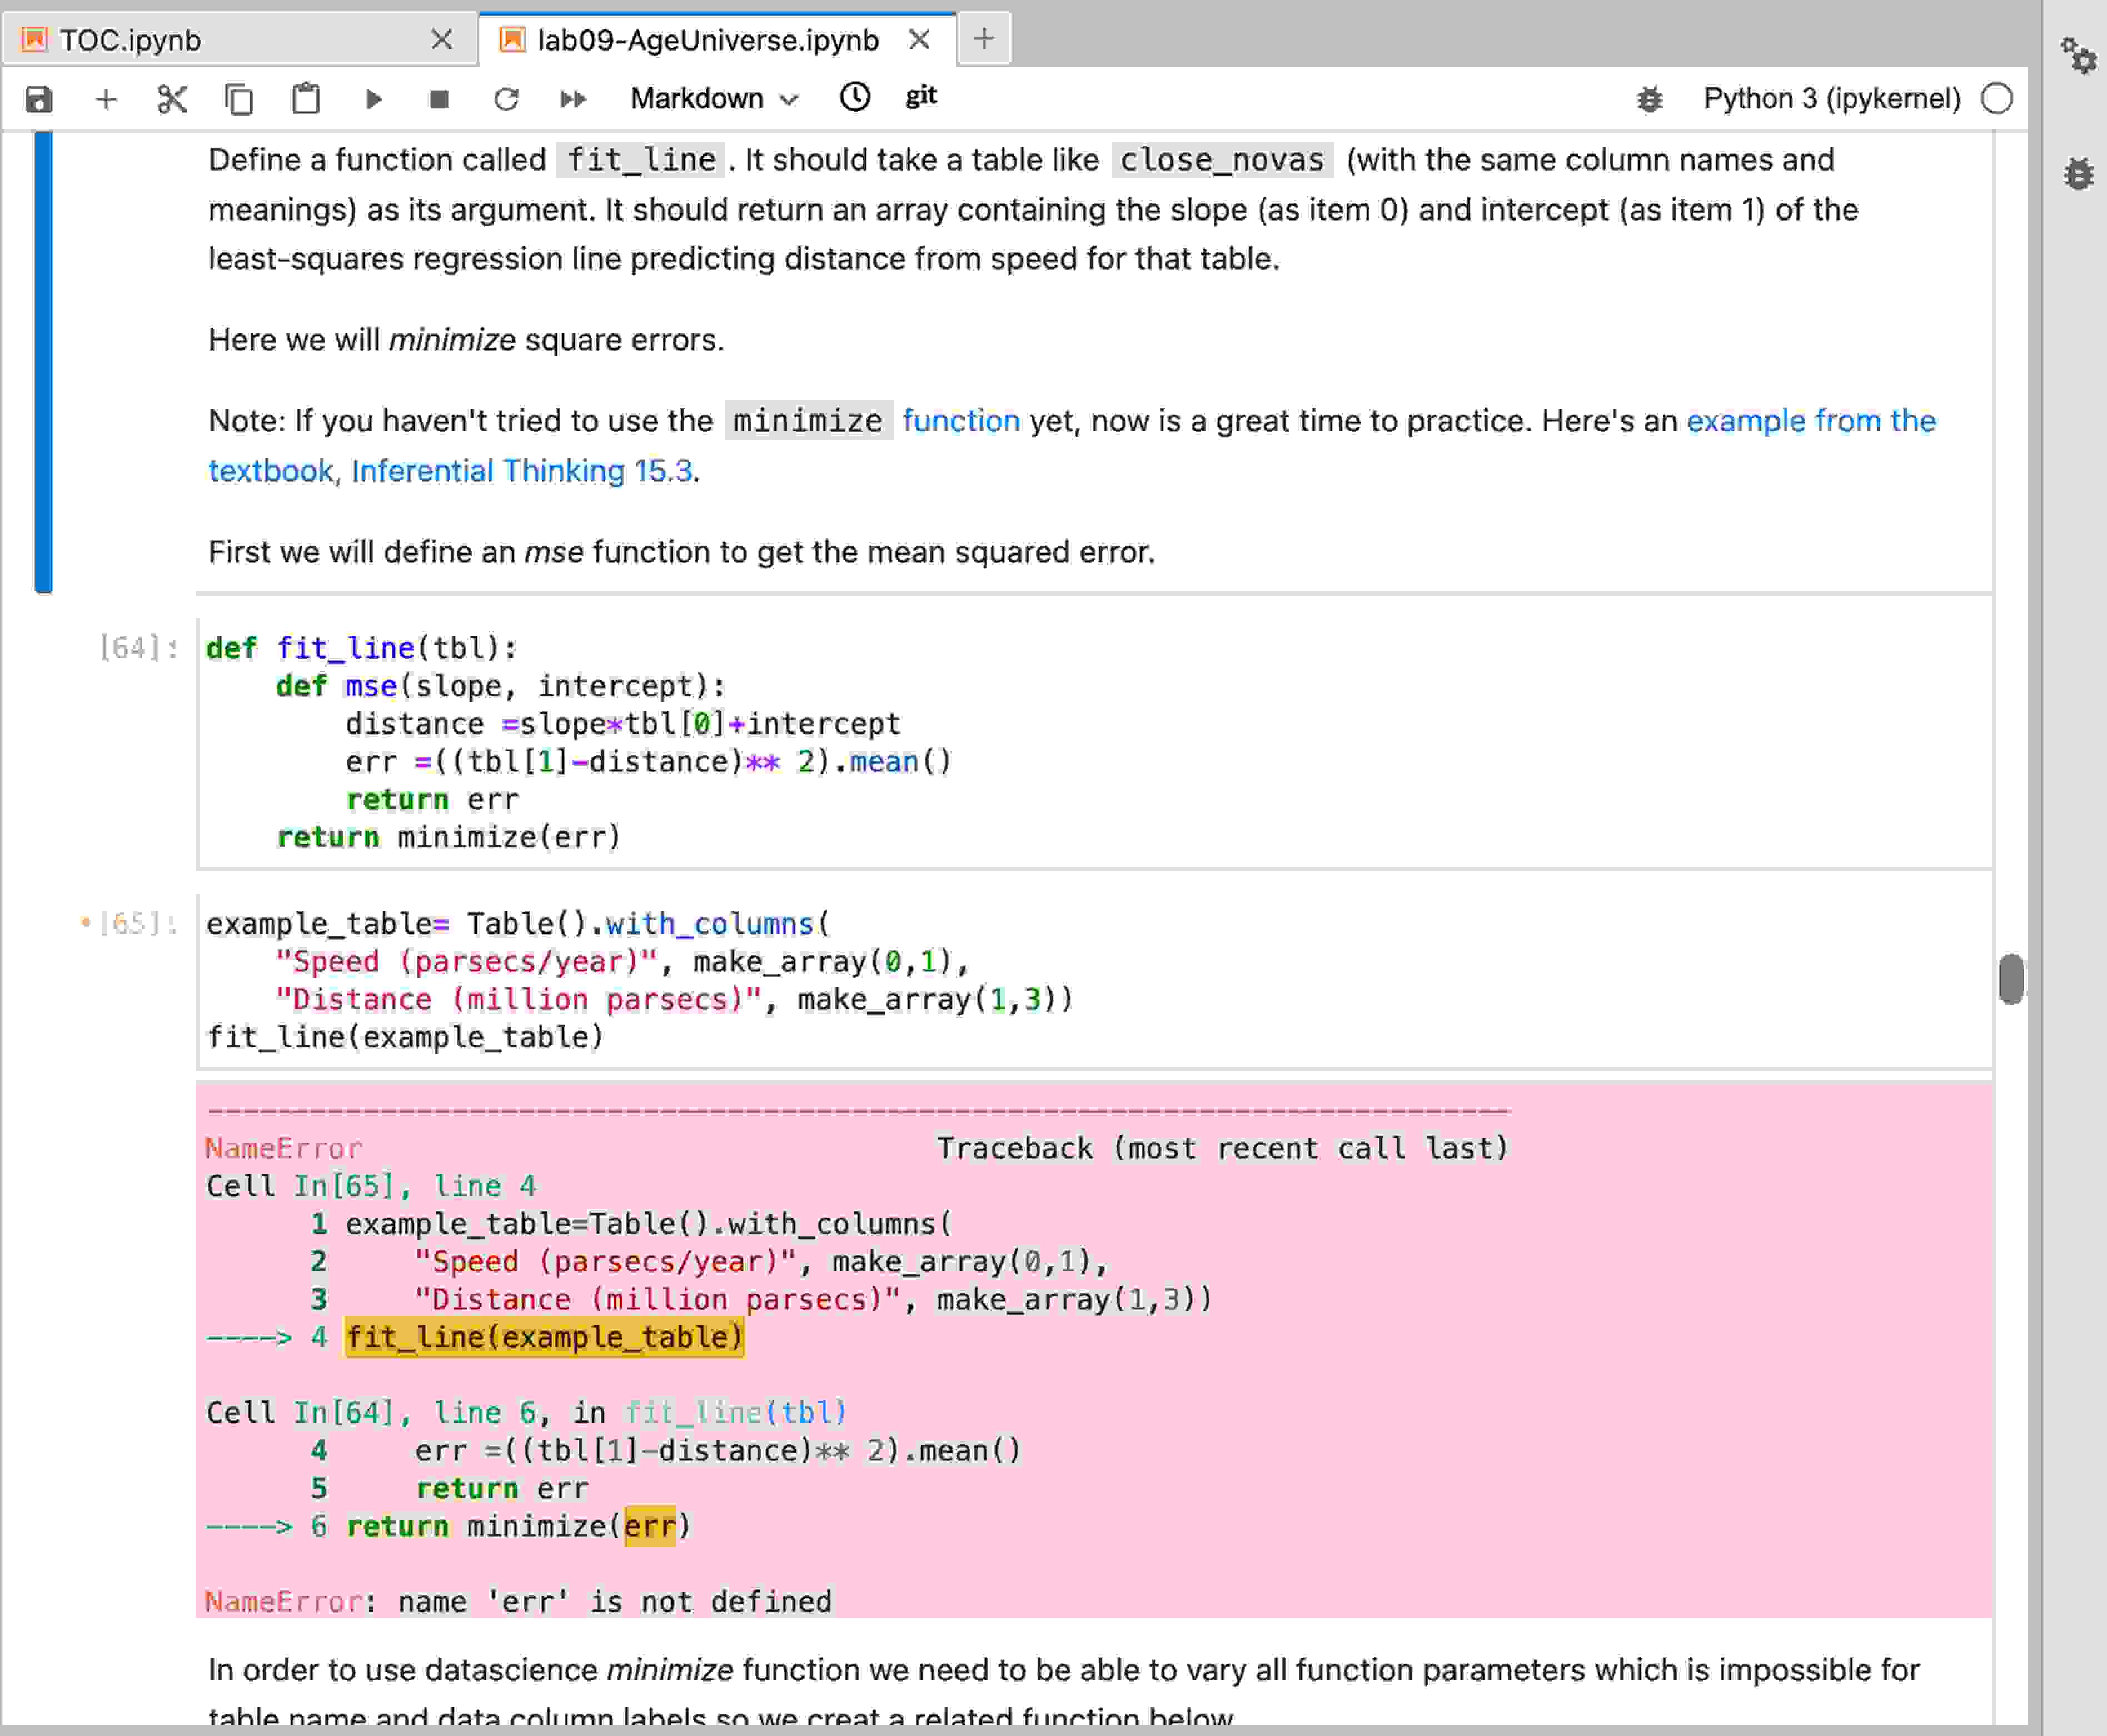Close the lab09-AgeUniverse.ipynb tab
This screenshot has height=1736, width=2107.
point(920,40)
